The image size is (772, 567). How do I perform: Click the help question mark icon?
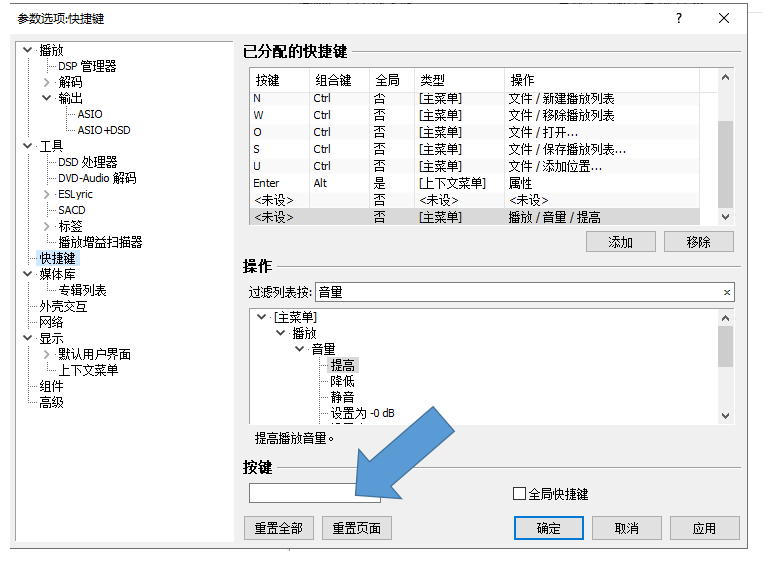pyautogui.click(x=679, y=18)
